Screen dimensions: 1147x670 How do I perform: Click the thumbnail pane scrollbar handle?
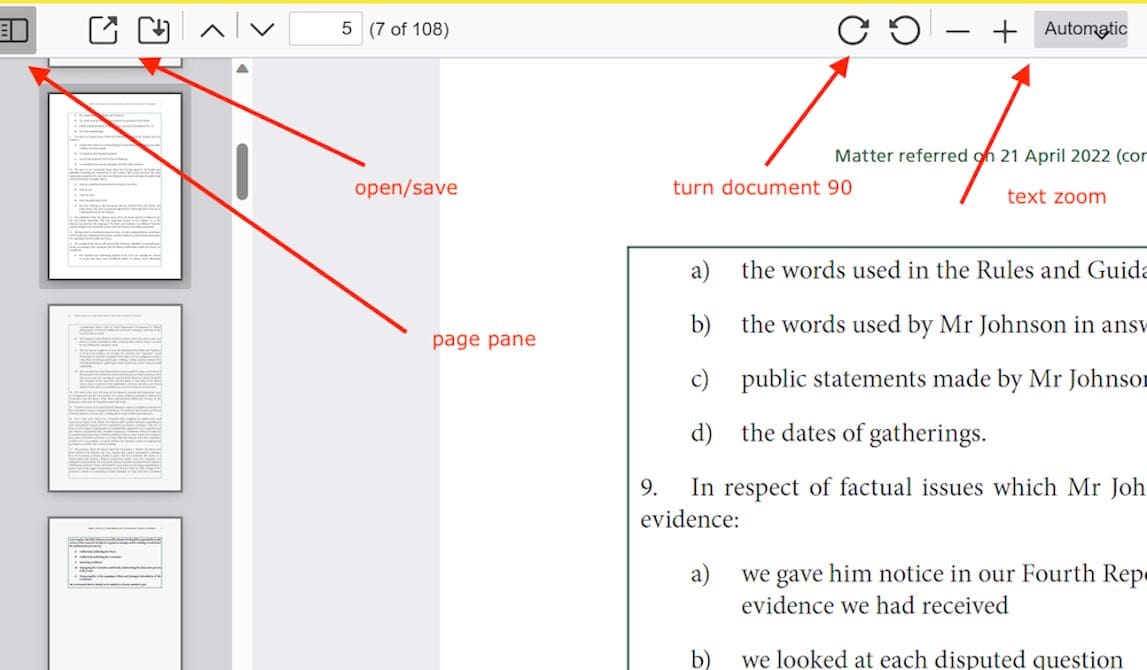(242, 171)
